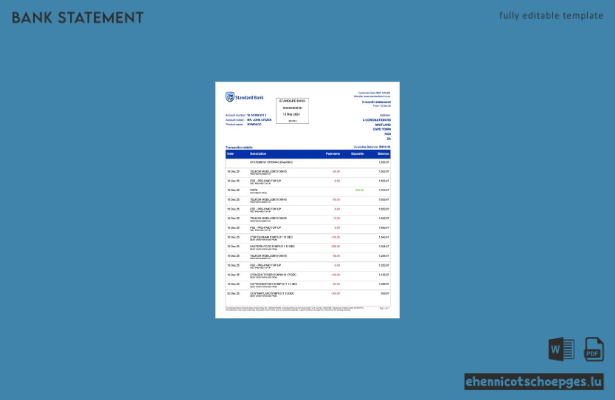Select the Statement Opening Balance row
615x400 pixels.
click(308, 162)
